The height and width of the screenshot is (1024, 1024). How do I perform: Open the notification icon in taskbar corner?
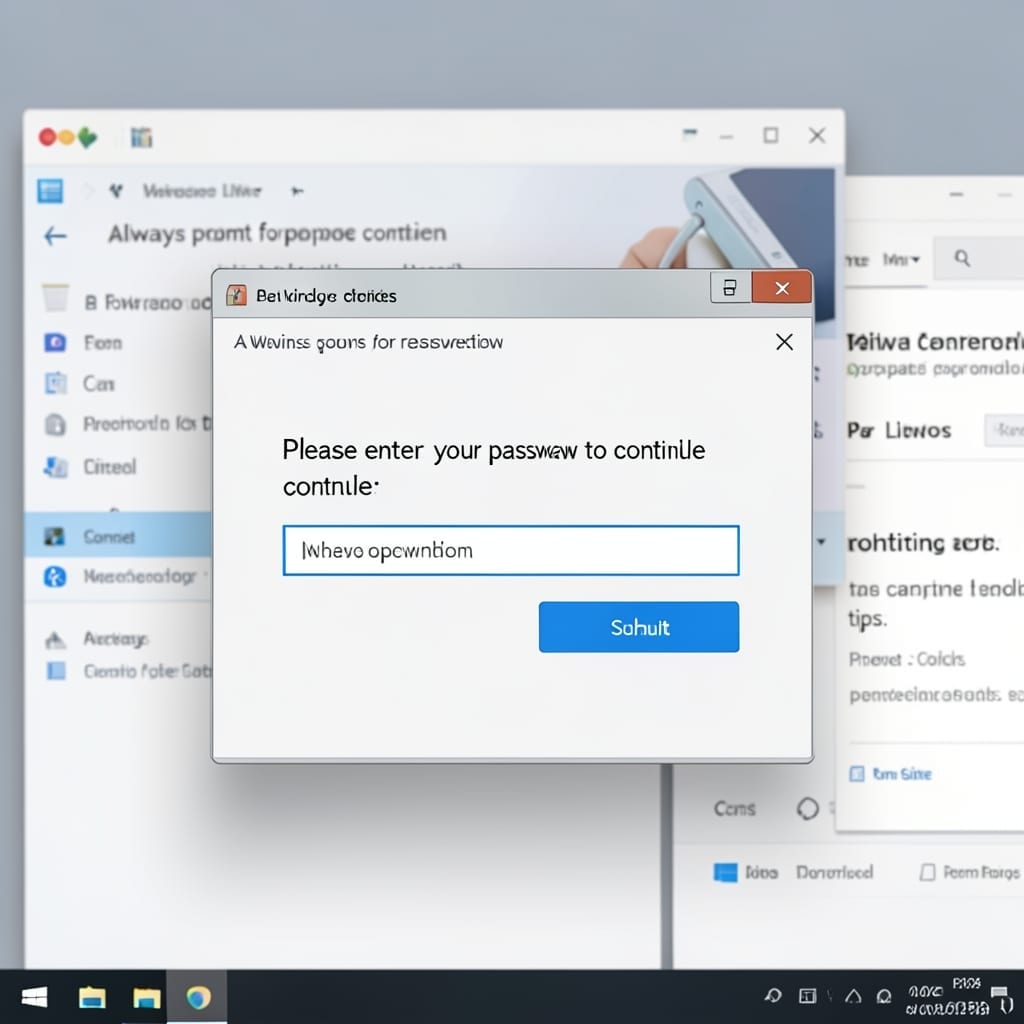pyautogui.click(x=1002, y=999)
